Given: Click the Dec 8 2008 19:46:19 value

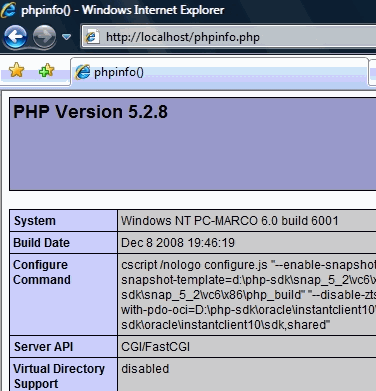Looking at the screenshot, I should coord(178,243).
